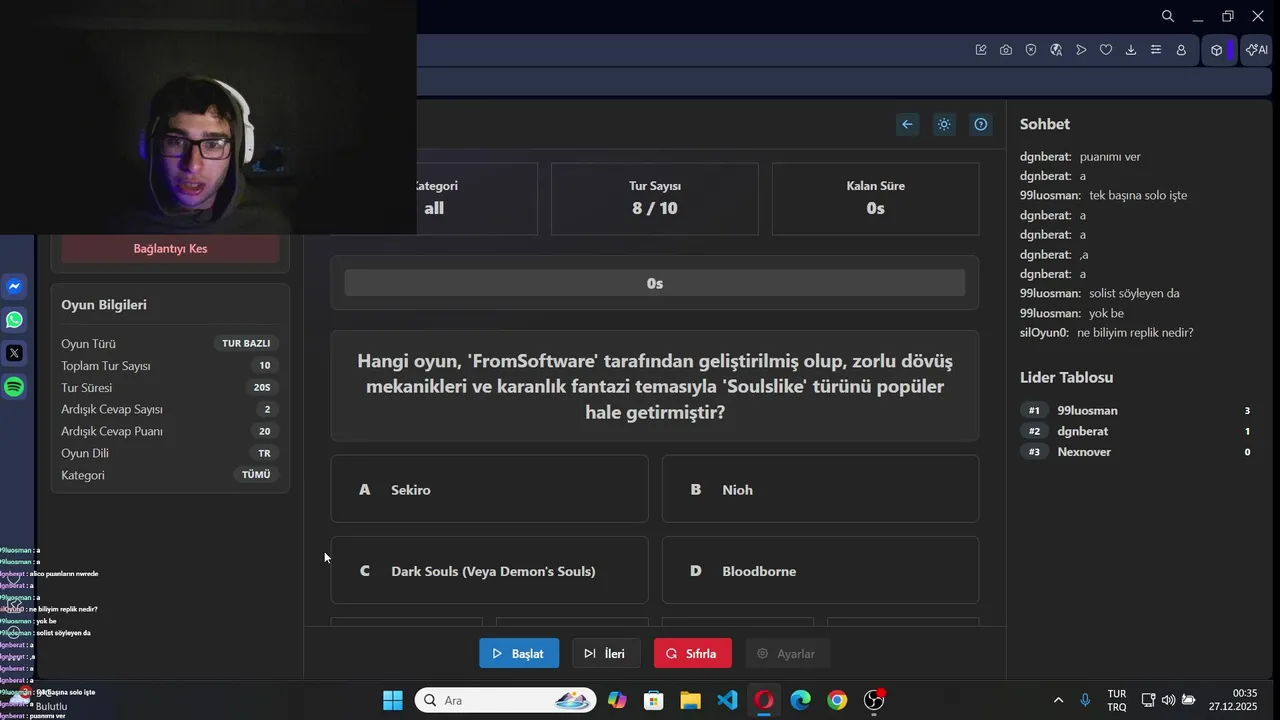Open the Windows Start menu
This screenshot has height=720, width=1280.
pos(393,700)
